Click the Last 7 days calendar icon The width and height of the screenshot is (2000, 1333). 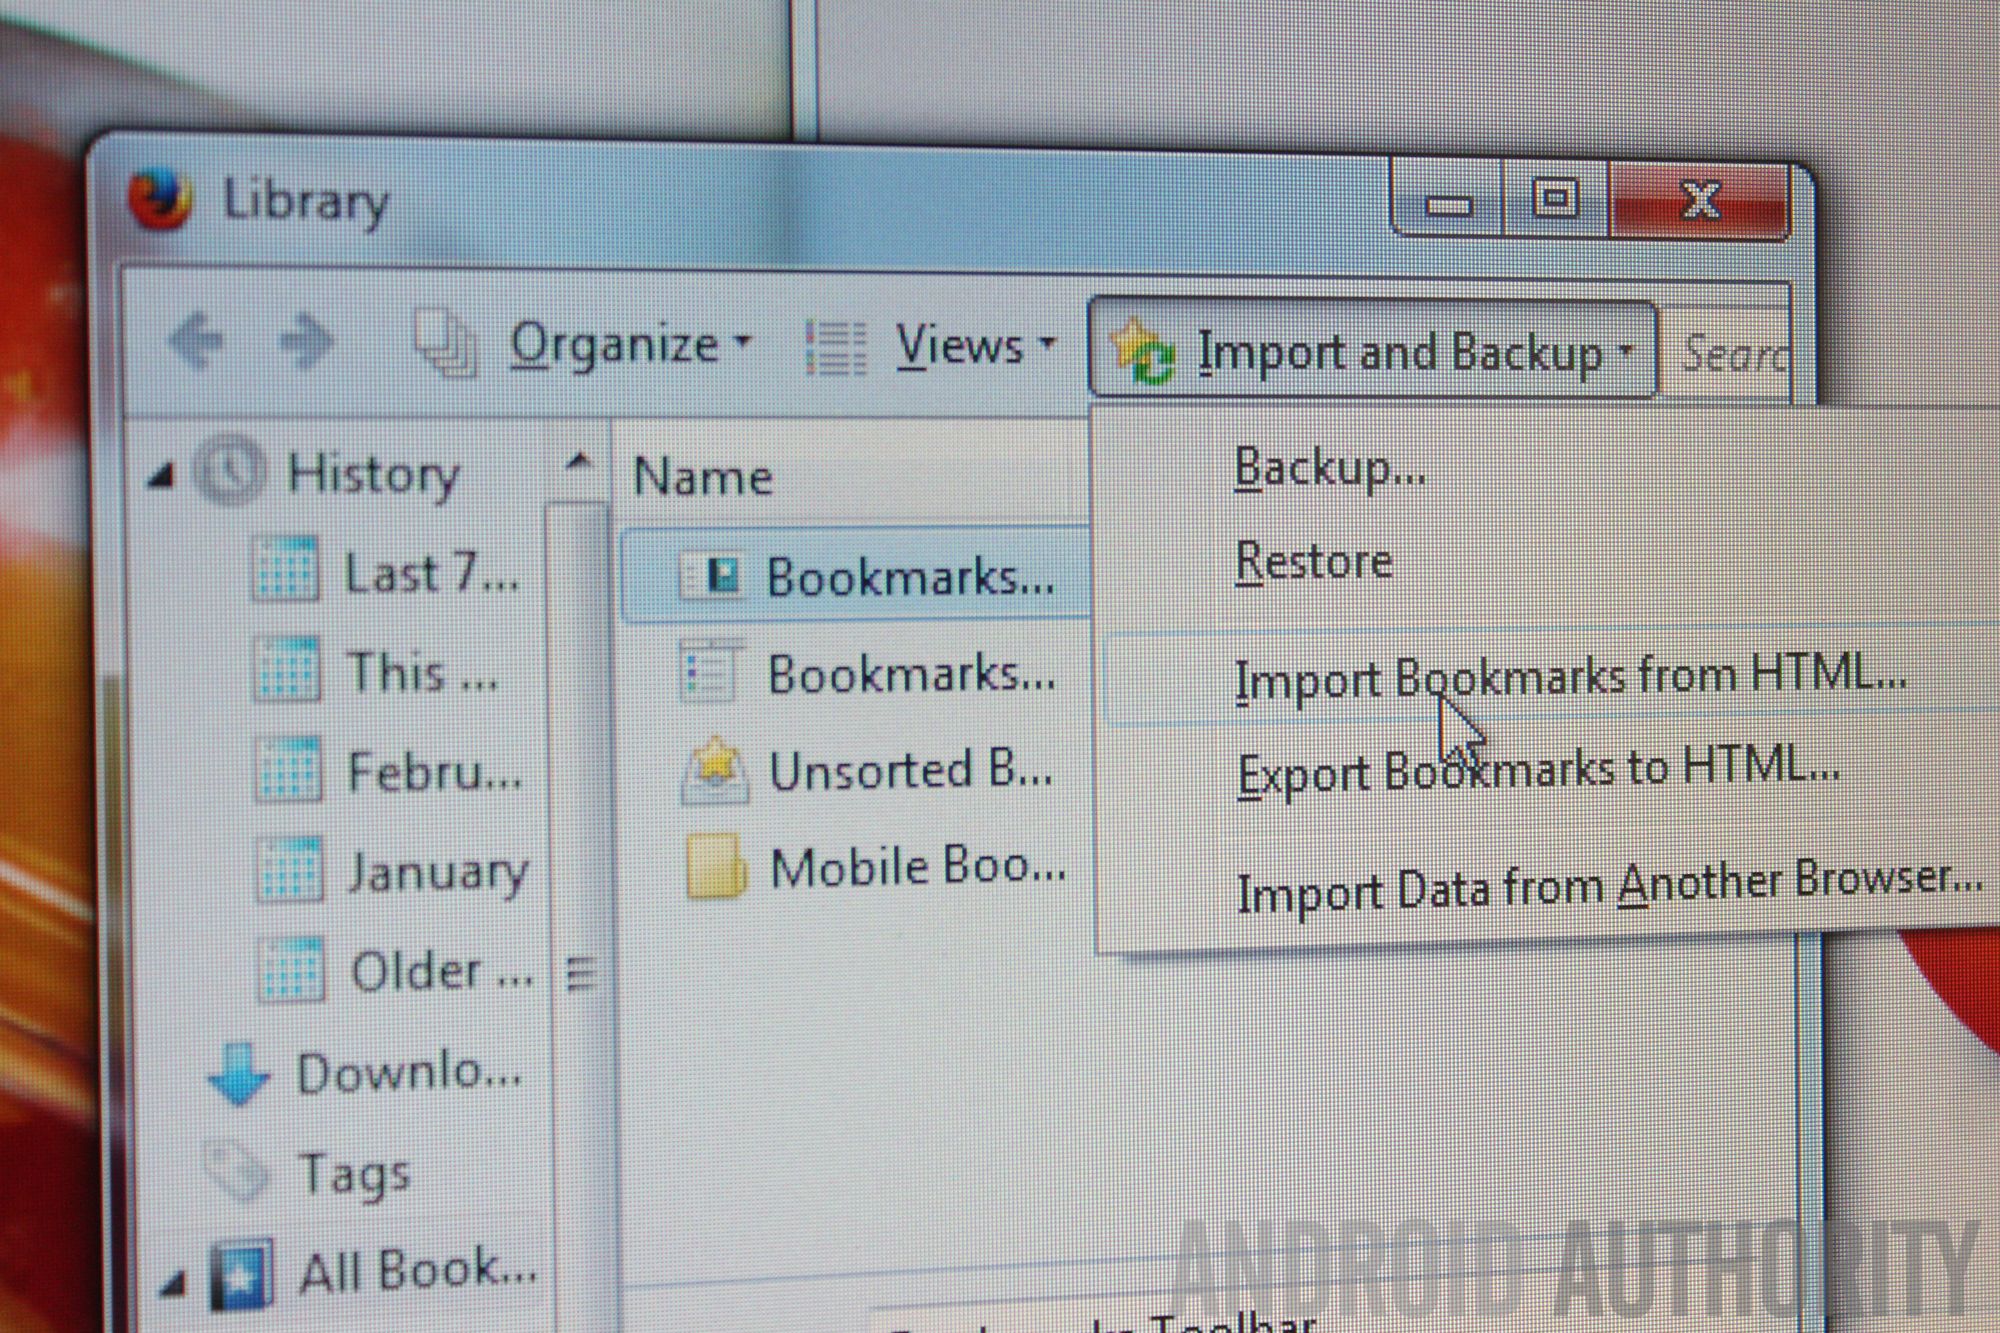(x=286, y=570)
